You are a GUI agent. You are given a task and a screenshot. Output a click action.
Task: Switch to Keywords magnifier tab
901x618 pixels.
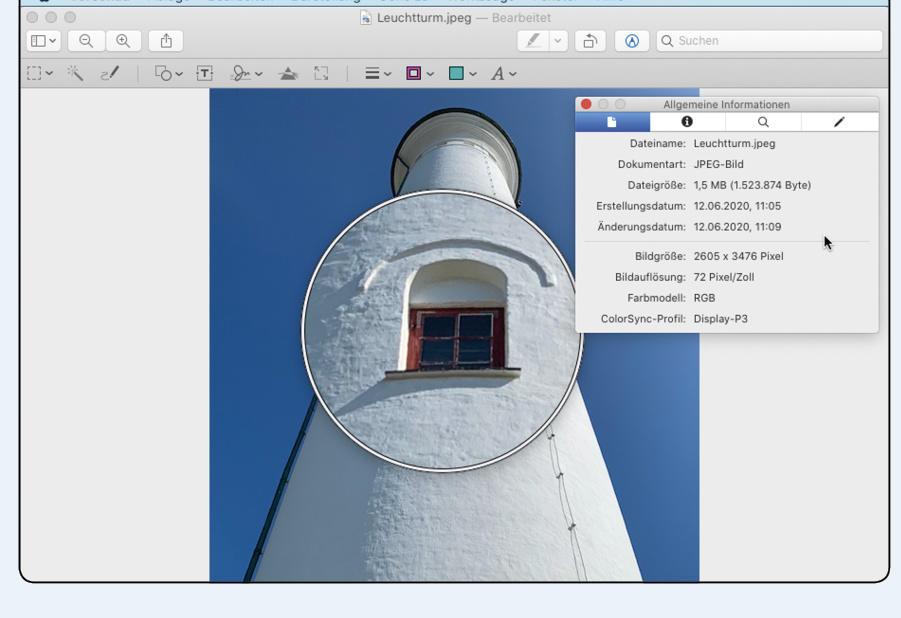click(x=763, y=122)
